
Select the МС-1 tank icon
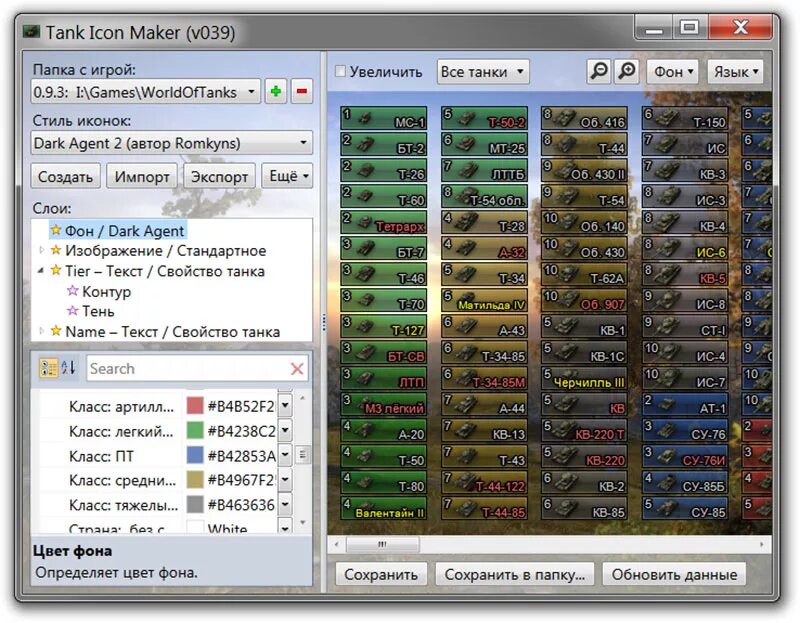(384, 118)
